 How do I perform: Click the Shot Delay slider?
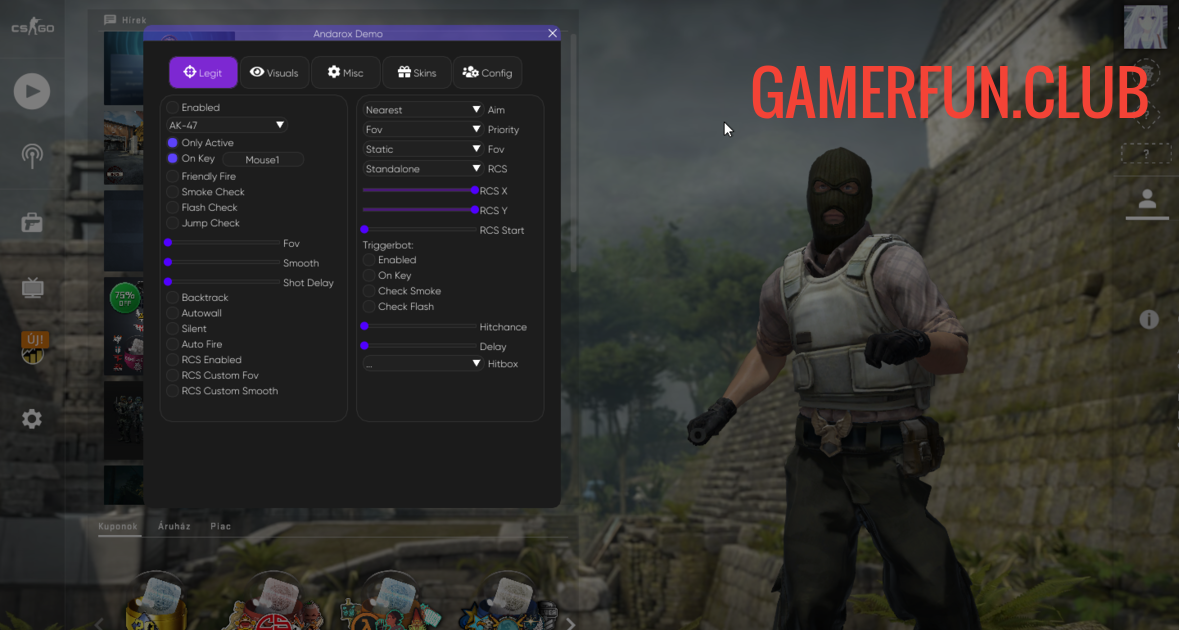223,282
